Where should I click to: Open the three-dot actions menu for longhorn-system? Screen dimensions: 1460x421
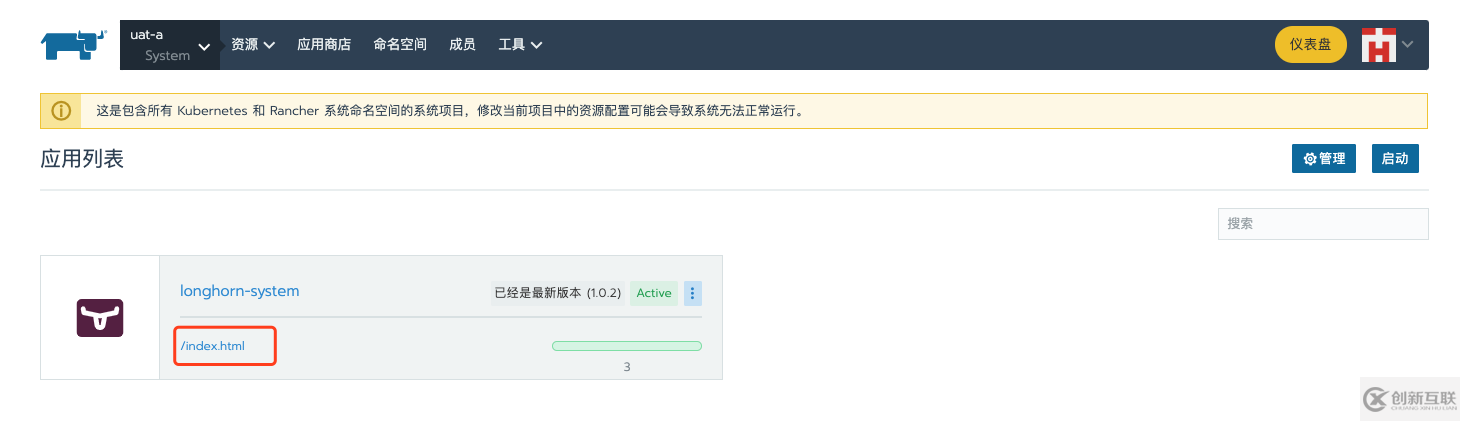pos(693,293)
